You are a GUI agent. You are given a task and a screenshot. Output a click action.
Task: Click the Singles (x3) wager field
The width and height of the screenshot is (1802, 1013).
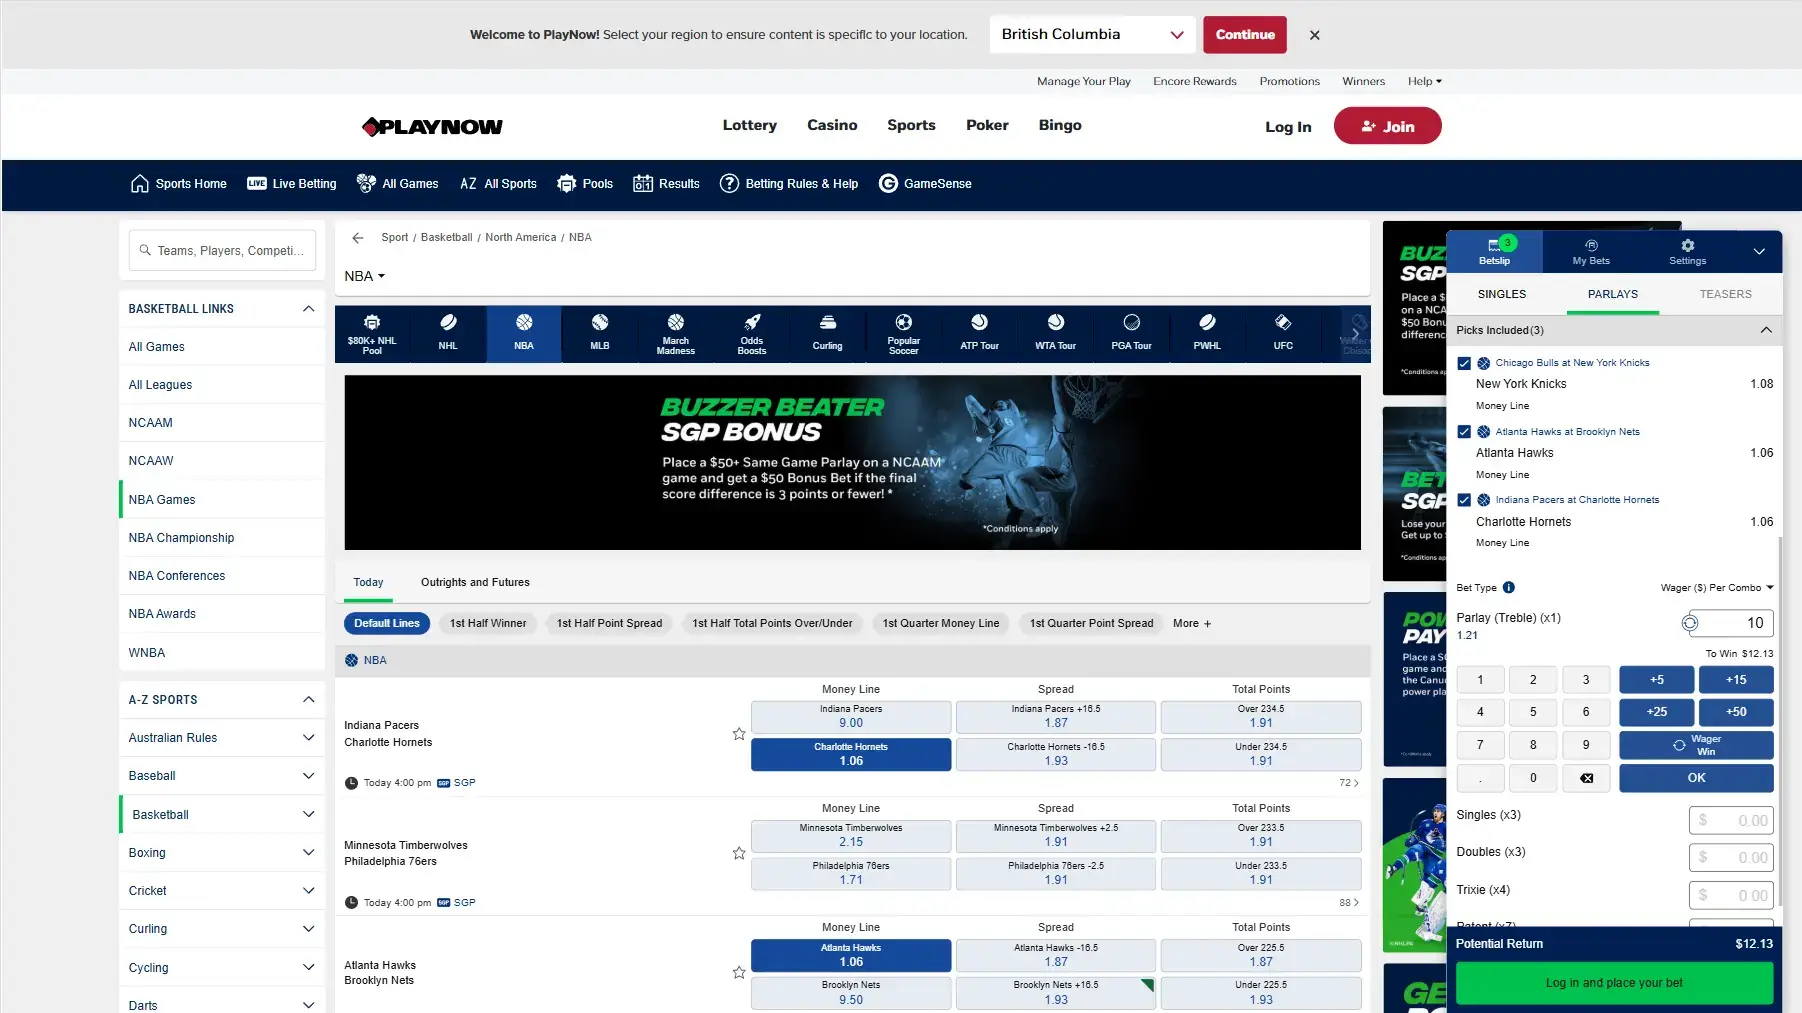click(1731, 821)
